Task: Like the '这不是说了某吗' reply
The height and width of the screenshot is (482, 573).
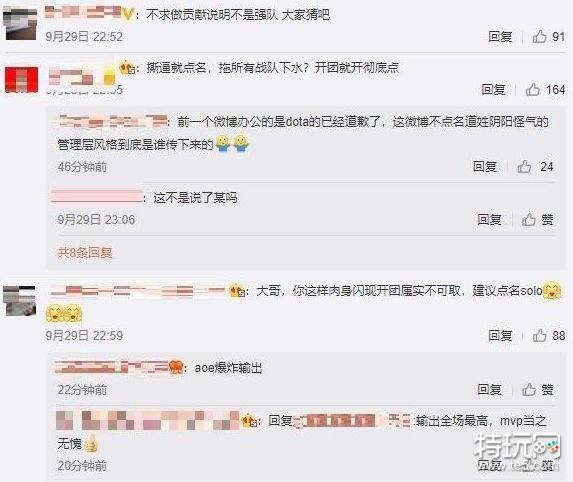Action: click(x=537, y=220)
